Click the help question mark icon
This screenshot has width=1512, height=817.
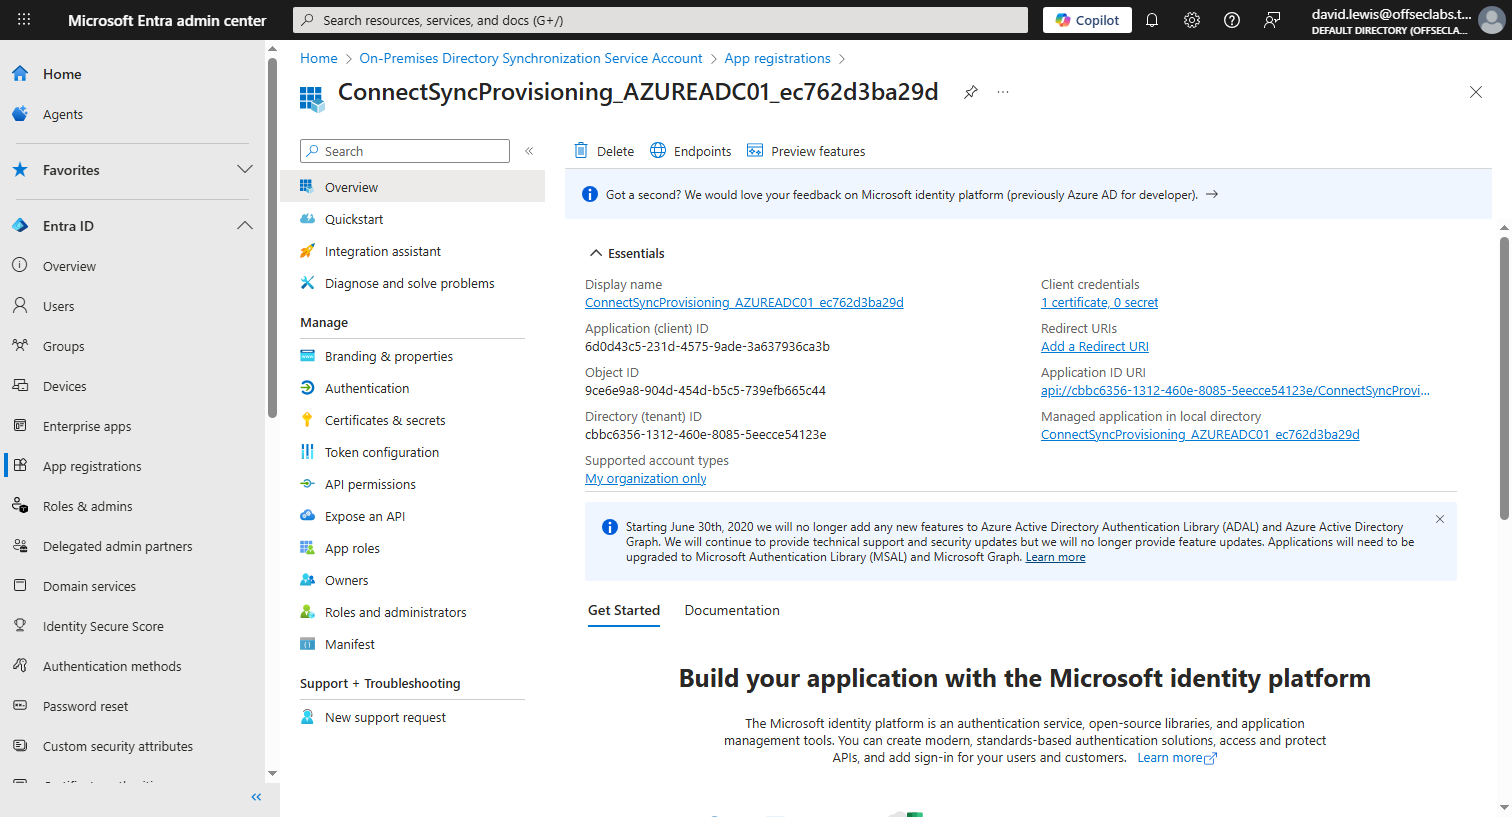[1232, 20]
